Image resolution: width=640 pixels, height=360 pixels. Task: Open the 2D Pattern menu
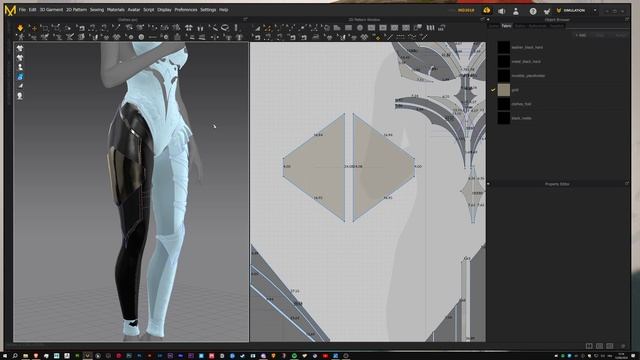click(x=76, y=10)
